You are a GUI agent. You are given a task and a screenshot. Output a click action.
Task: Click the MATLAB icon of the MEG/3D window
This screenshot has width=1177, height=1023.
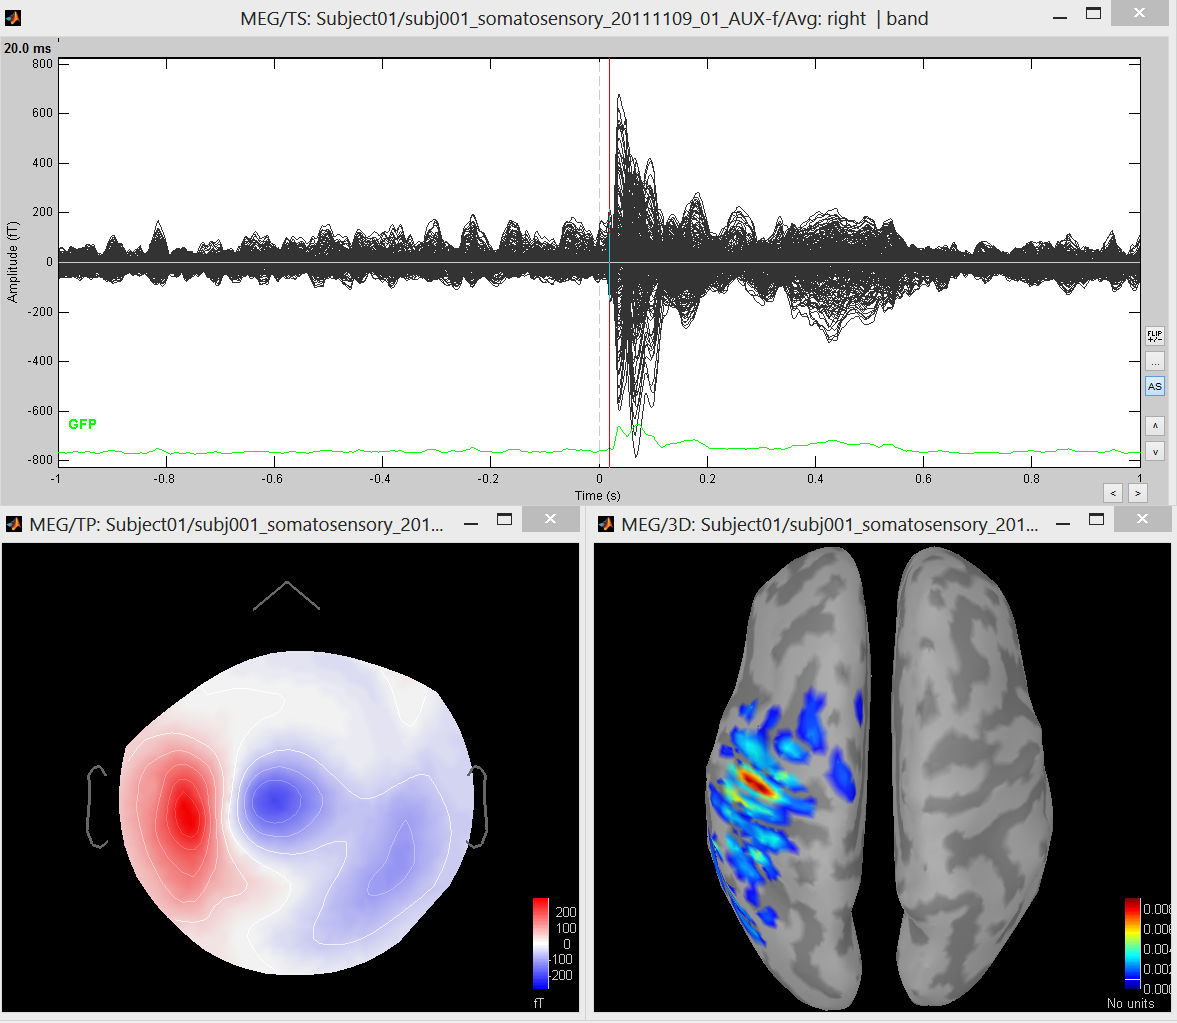606,524
